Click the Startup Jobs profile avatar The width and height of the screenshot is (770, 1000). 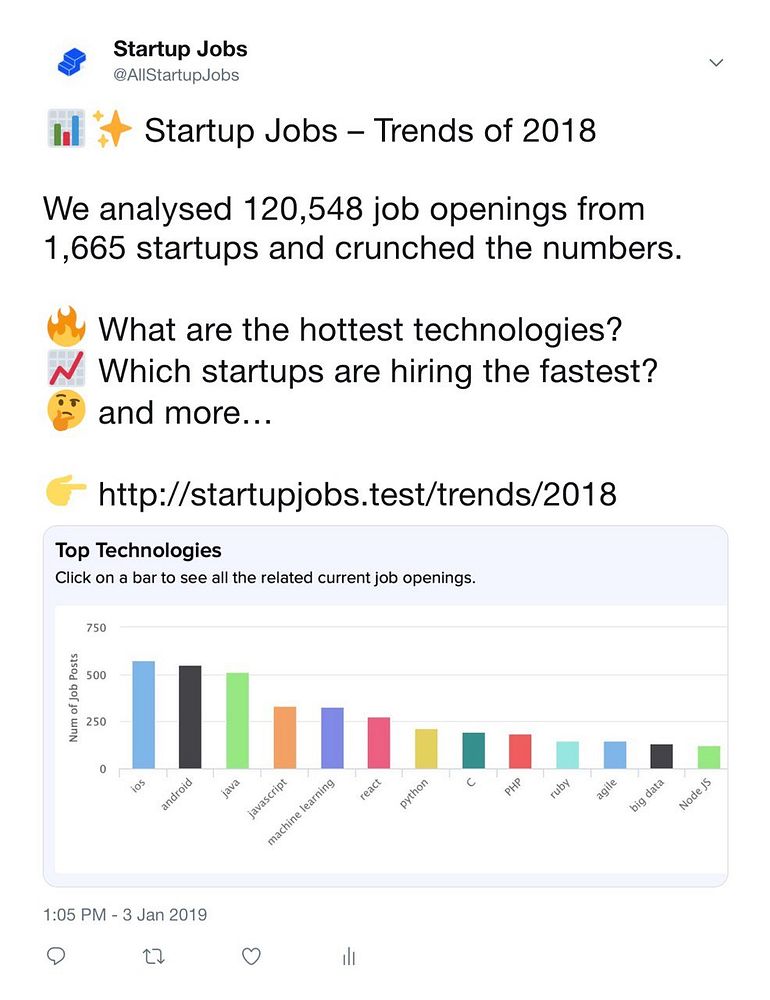pos(72,61)
